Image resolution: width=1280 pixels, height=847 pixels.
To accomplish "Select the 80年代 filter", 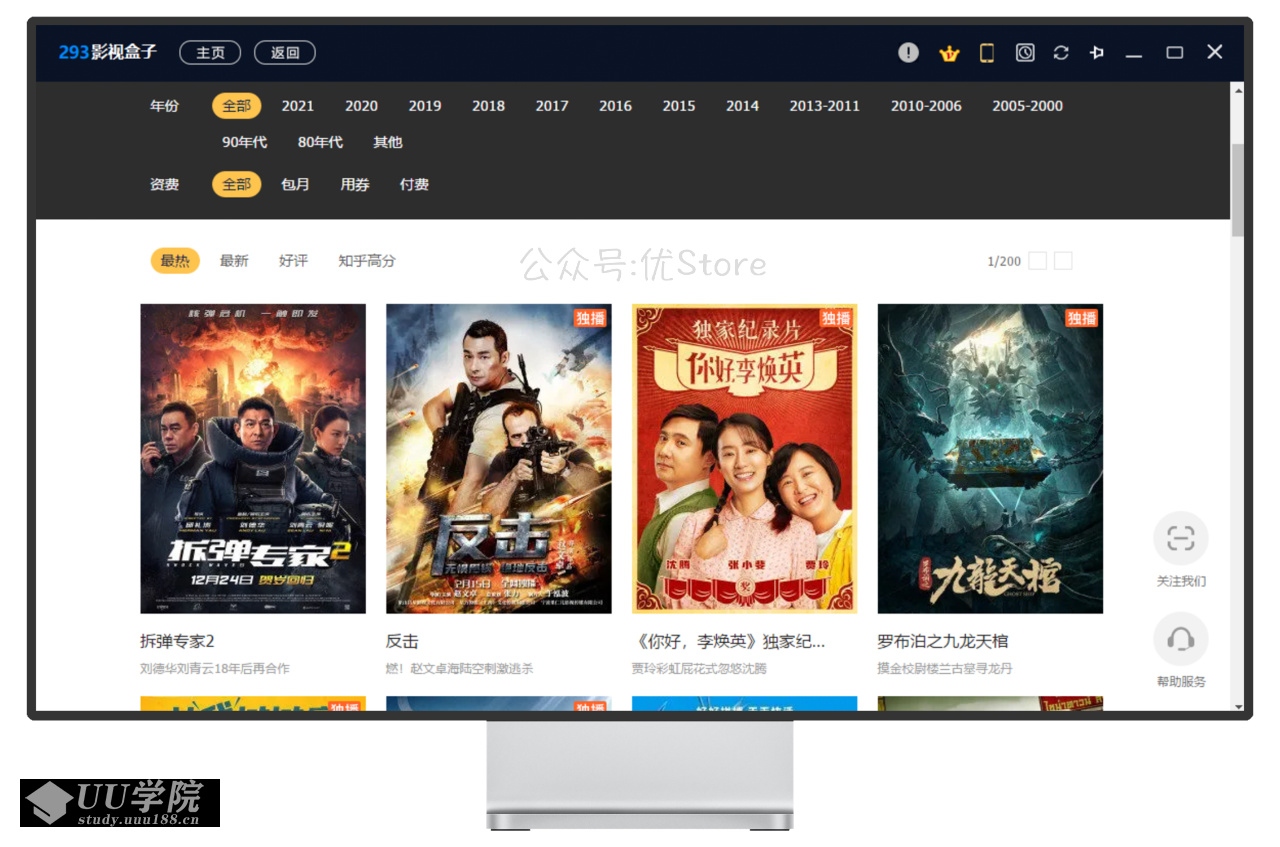I will (x=320, y=142).
